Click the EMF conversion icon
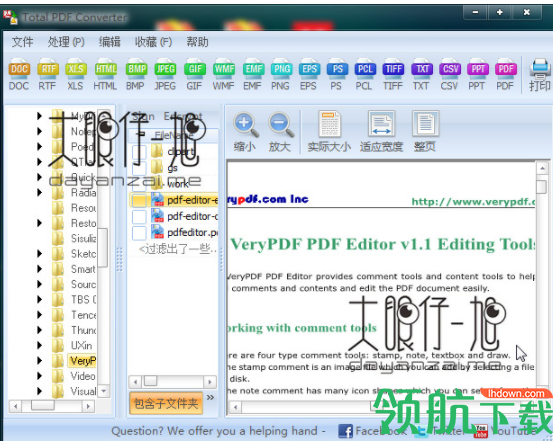Image resolution: width=553 pixels, height=441 pixels. [253, 75]
